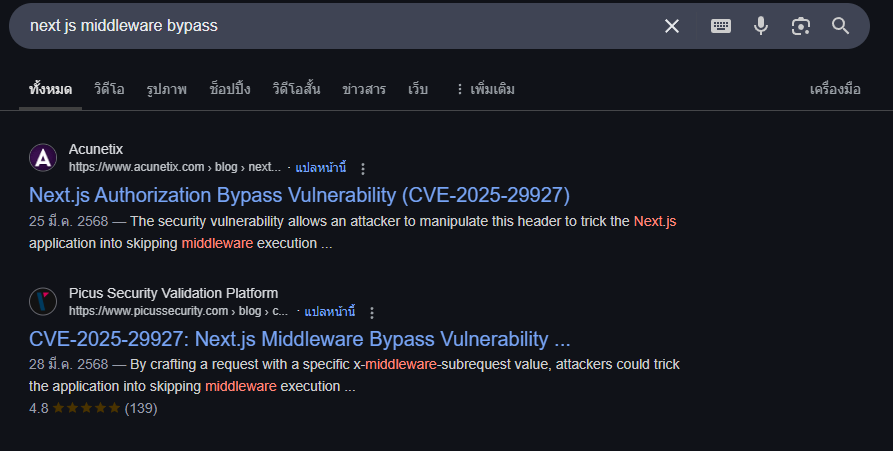Open CVE-2025-29927 Middleware Bypass Vulnerability result

coord(300,339)
